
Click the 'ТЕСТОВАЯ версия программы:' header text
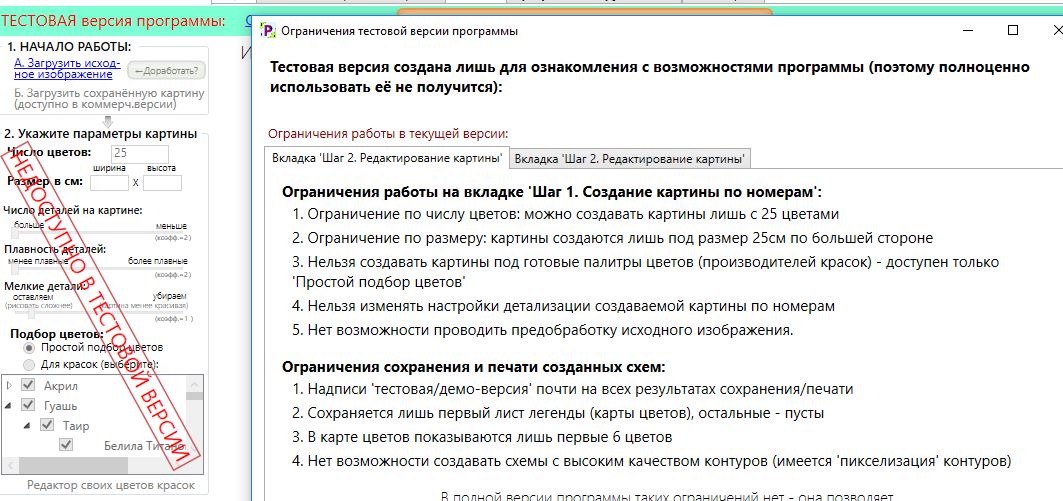click(x=113, y=22)
